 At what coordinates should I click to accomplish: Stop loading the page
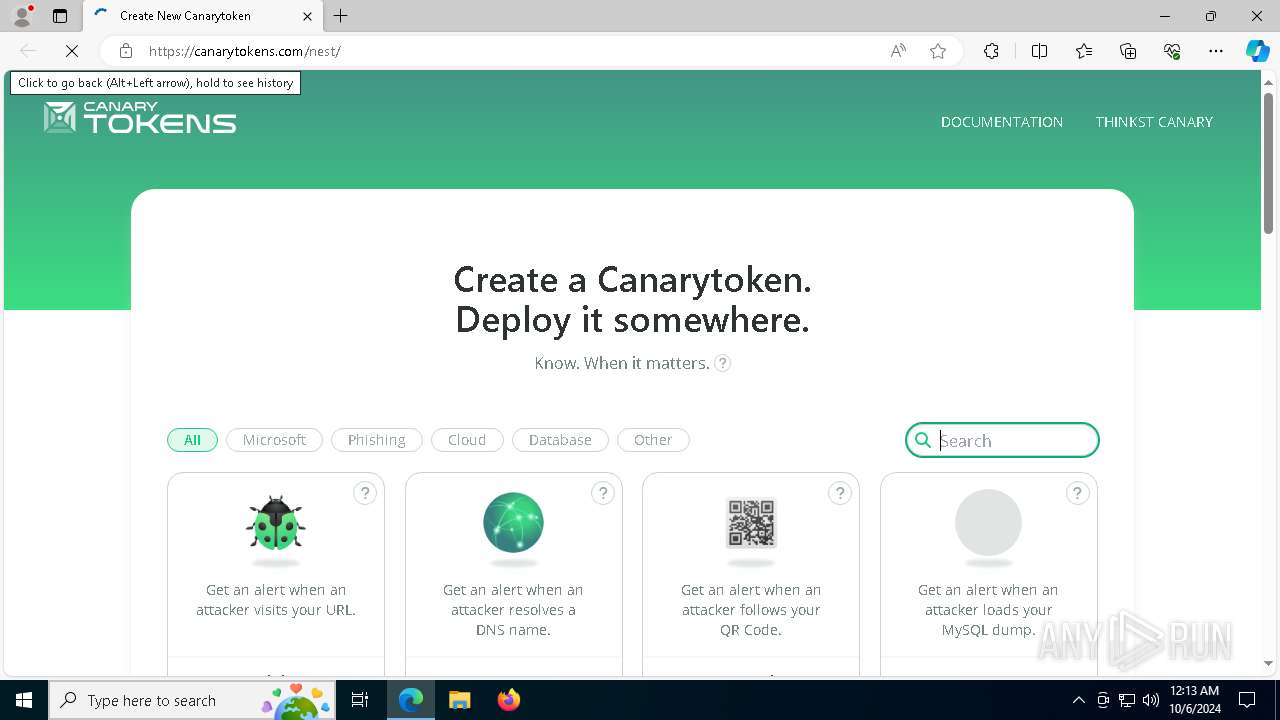pyautogui.click(x=72, y=51)
